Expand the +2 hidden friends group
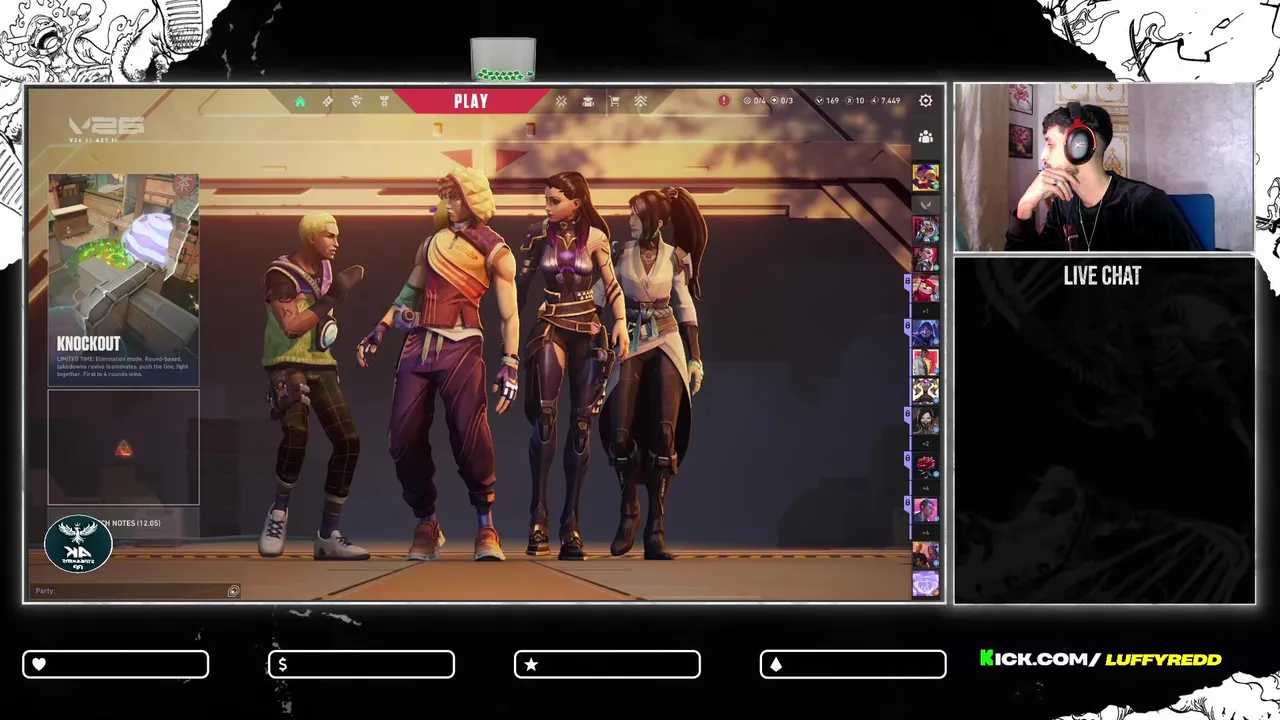Image resolution: width=1280 pixels, height=720 pixels. (926, 443)
